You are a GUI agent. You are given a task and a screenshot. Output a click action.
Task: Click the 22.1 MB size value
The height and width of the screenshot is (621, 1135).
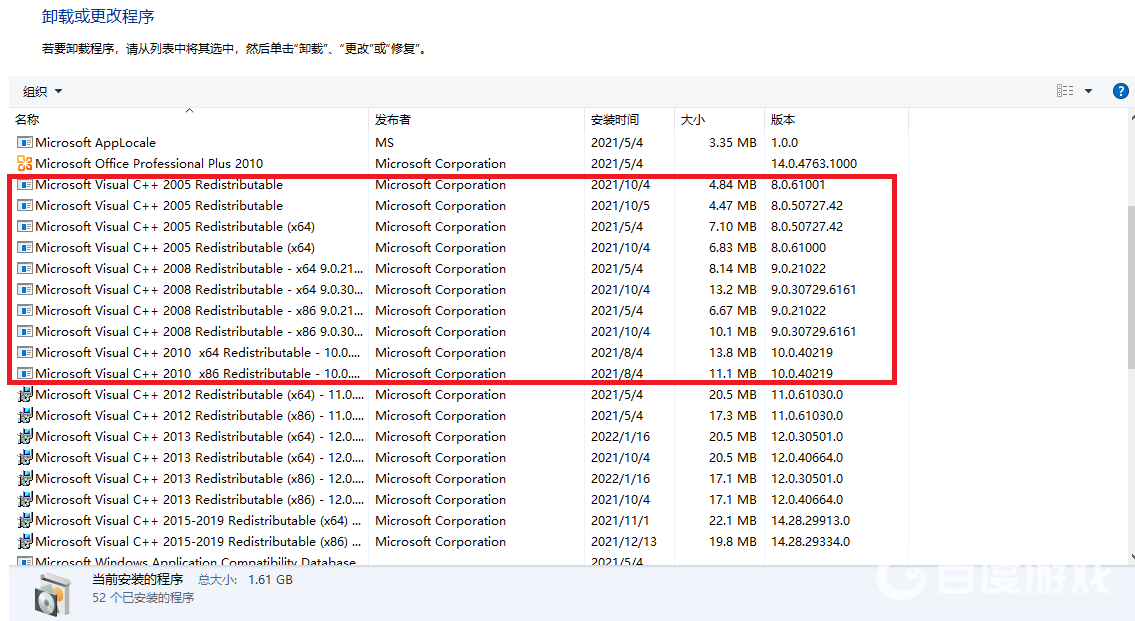(x=733, y=520)
